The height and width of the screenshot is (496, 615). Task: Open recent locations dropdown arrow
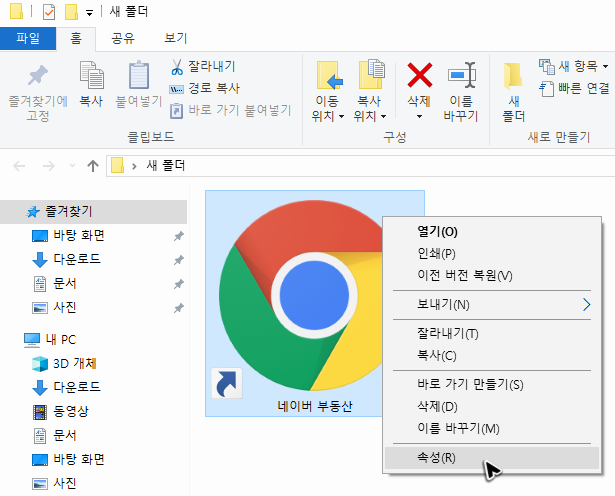point(72,166)
